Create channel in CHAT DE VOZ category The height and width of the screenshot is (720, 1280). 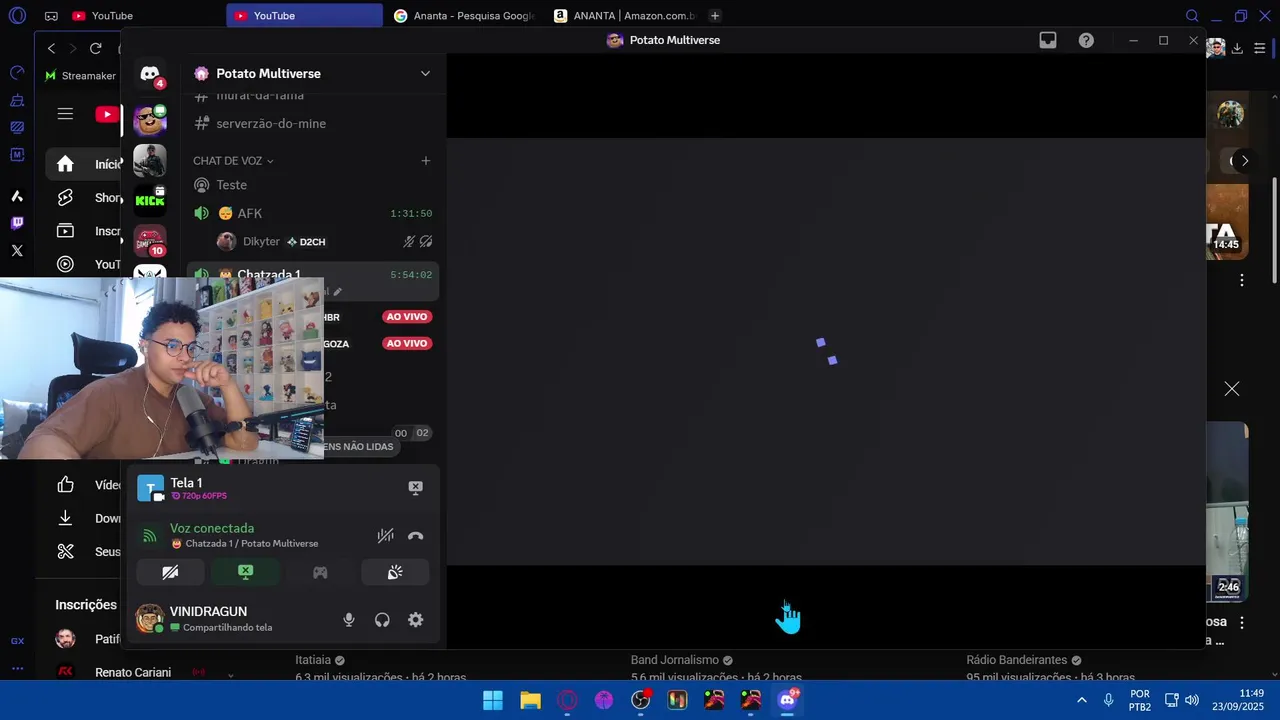pyautogui.click(x=425, y=161)
